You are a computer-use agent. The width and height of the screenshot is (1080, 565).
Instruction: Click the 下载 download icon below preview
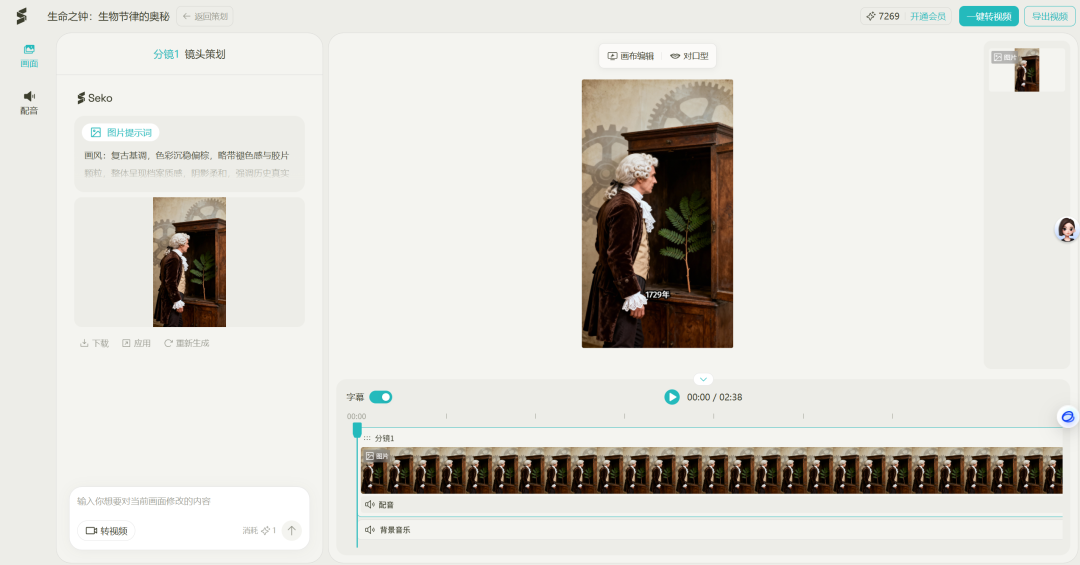coord(94,343)
